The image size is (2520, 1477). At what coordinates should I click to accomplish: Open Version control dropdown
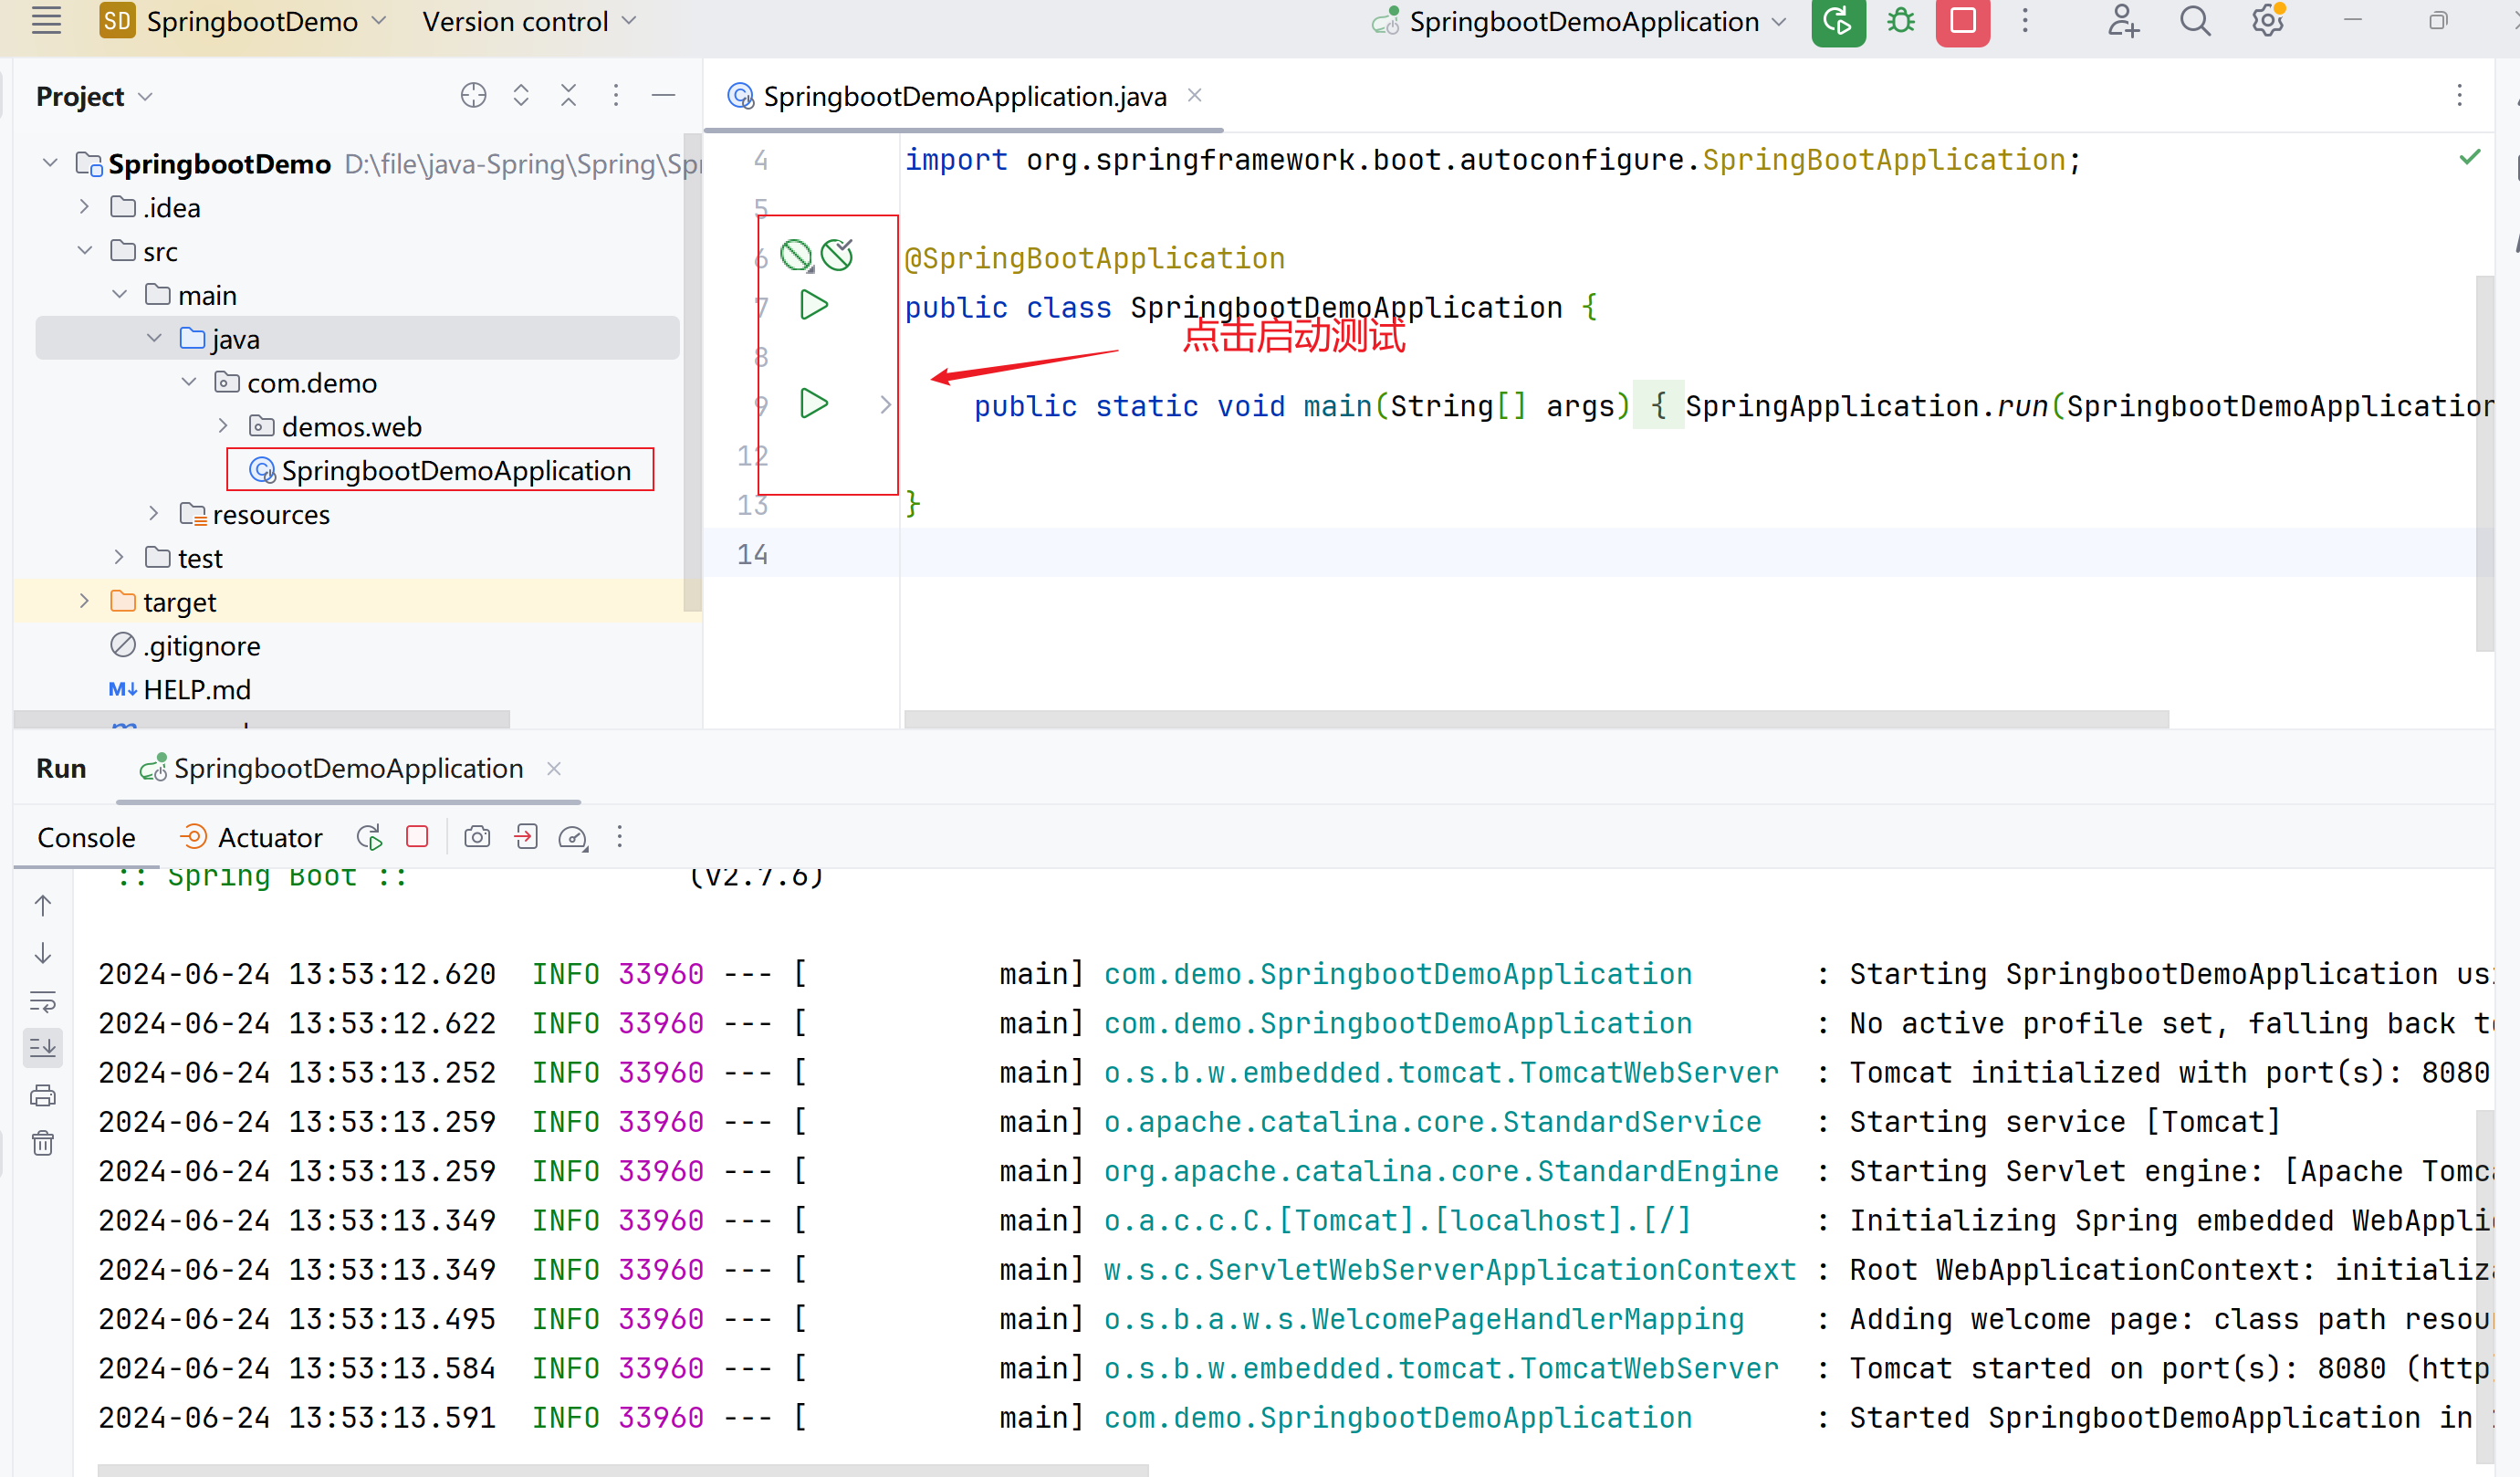[529, 21]
